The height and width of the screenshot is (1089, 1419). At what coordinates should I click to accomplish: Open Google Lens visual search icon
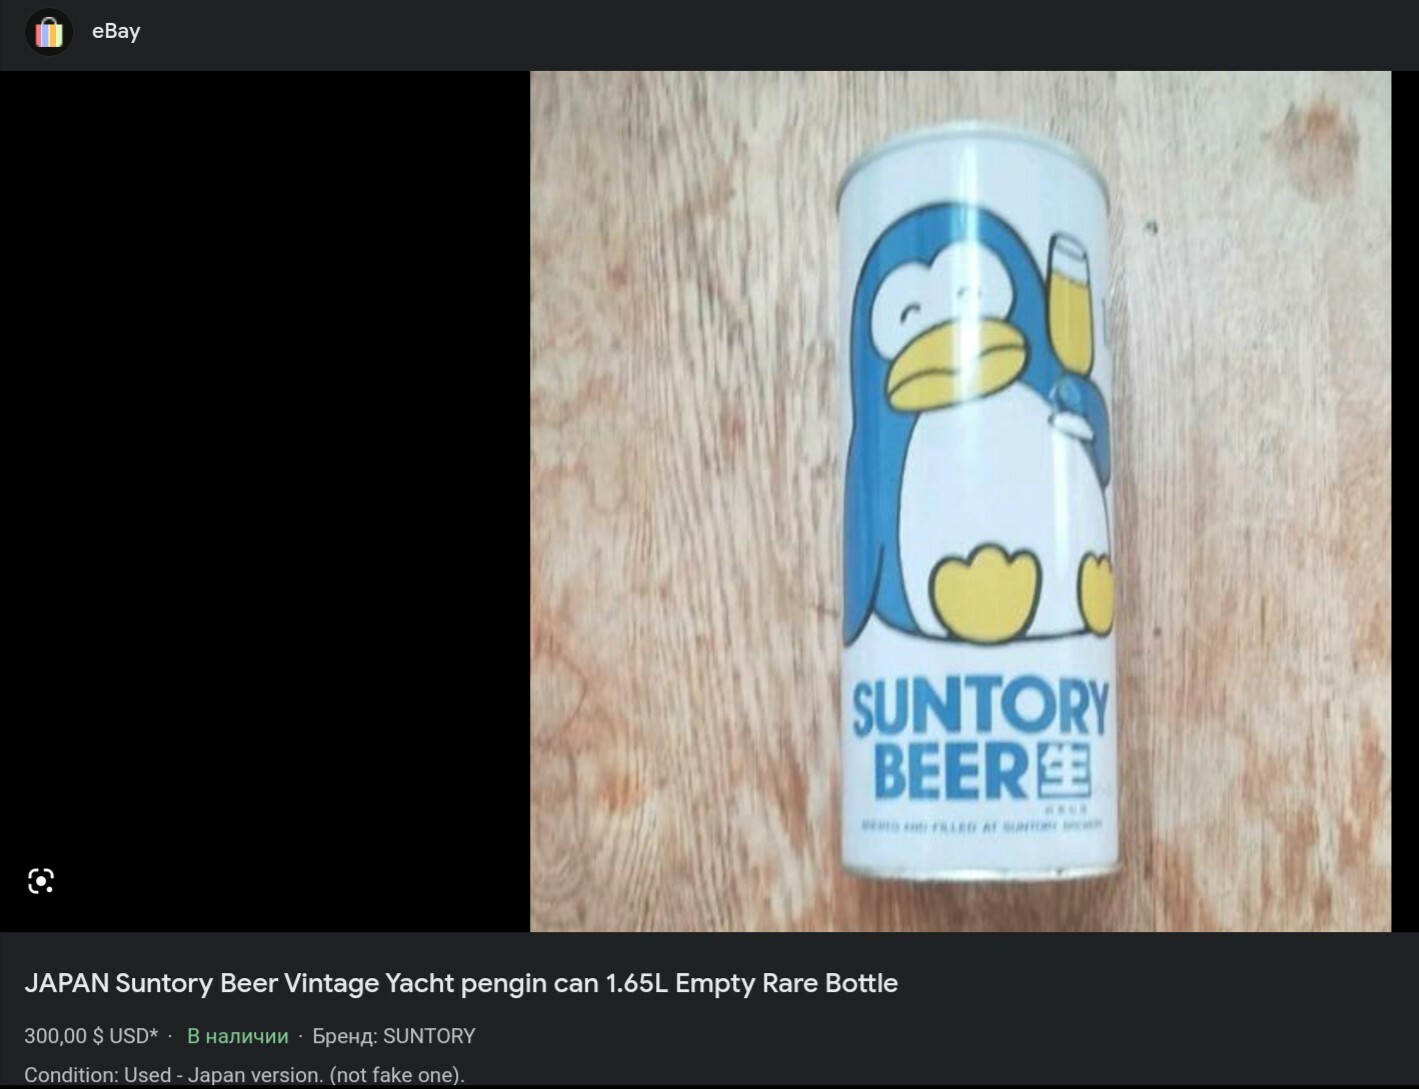tap(41, 881)
